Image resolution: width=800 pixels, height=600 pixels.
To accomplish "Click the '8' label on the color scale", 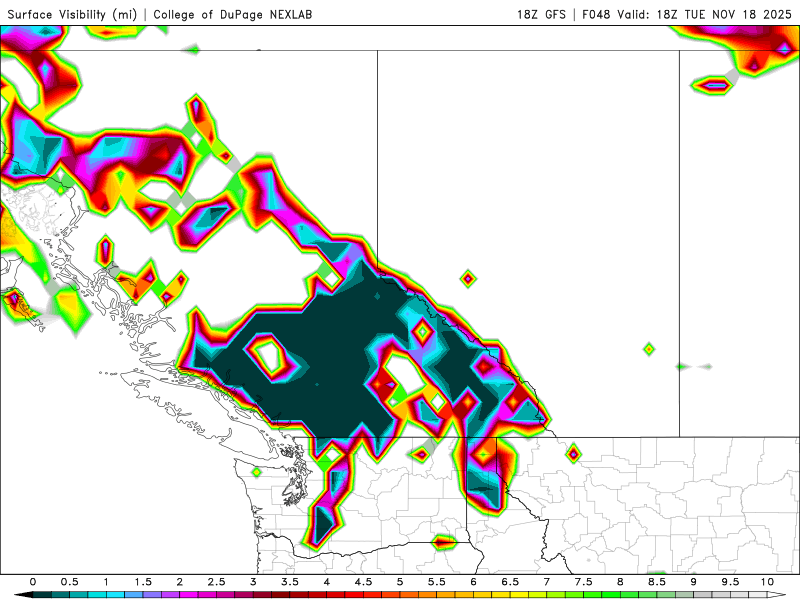I will coord(620,582).
